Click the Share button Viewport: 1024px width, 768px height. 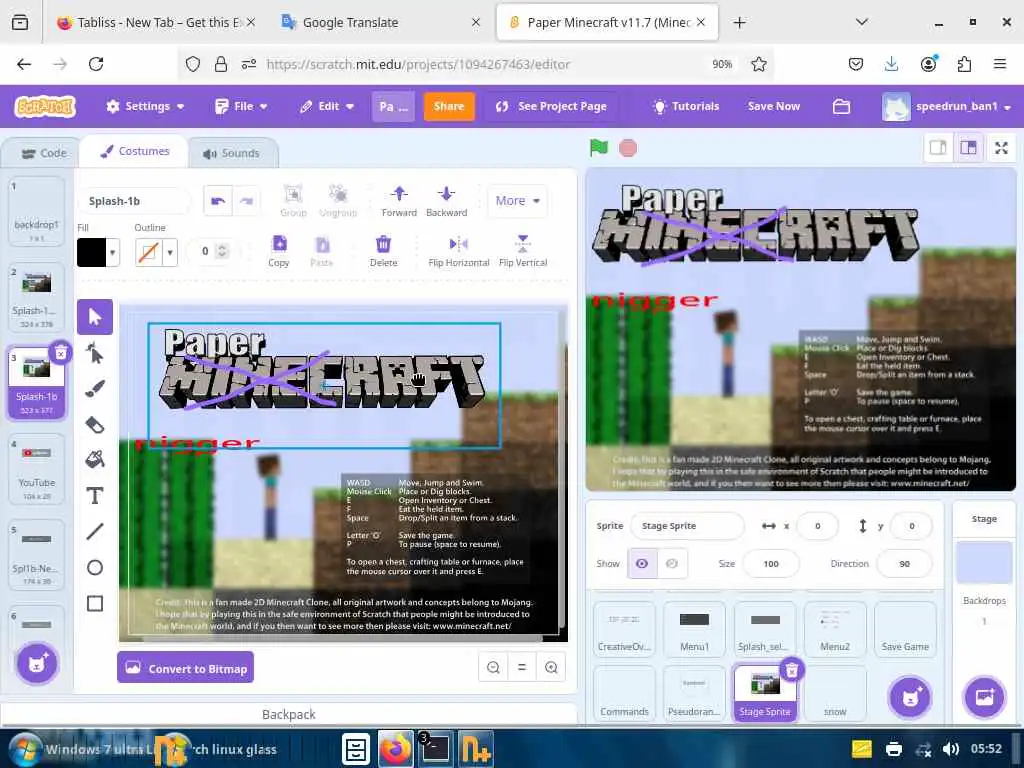tap(449, 106)
